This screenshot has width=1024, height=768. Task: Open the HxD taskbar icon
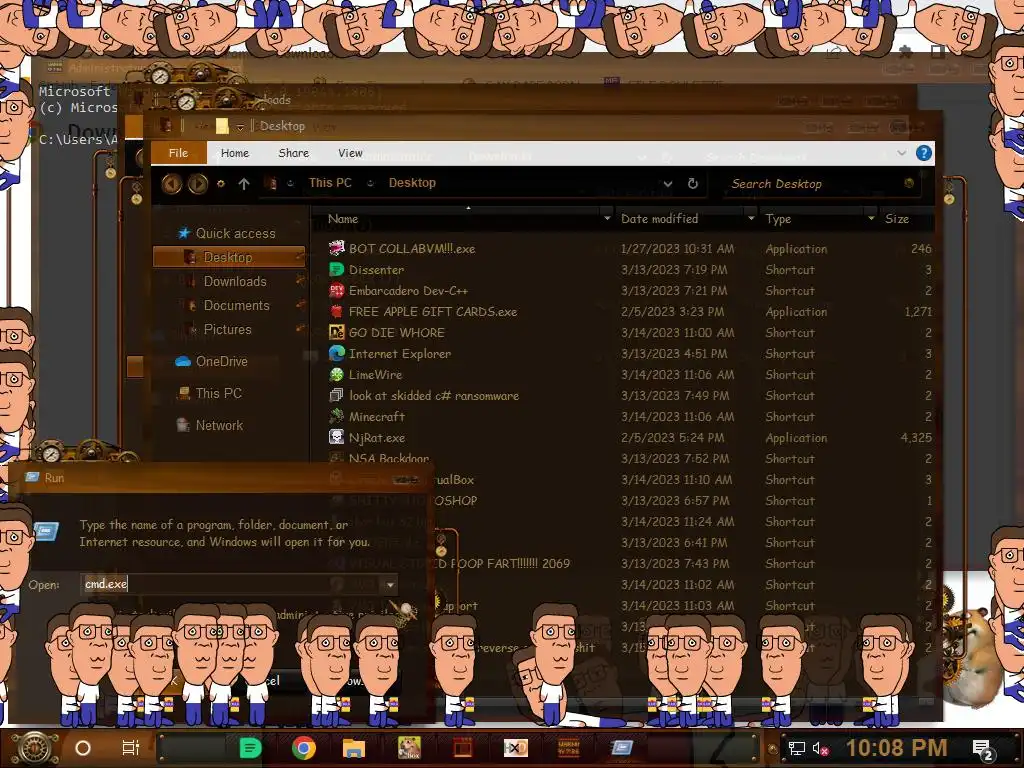(515, 748)
